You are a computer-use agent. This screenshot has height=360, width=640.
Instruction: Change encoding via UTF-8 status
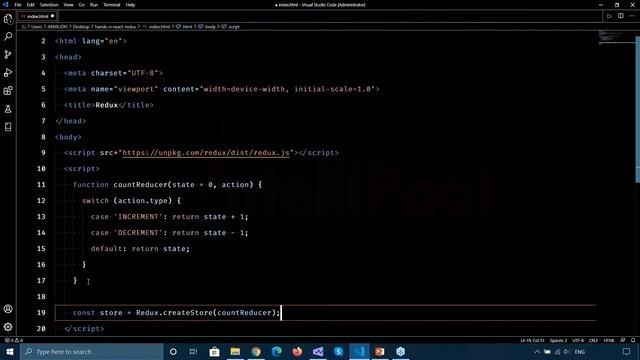[578, 340]
